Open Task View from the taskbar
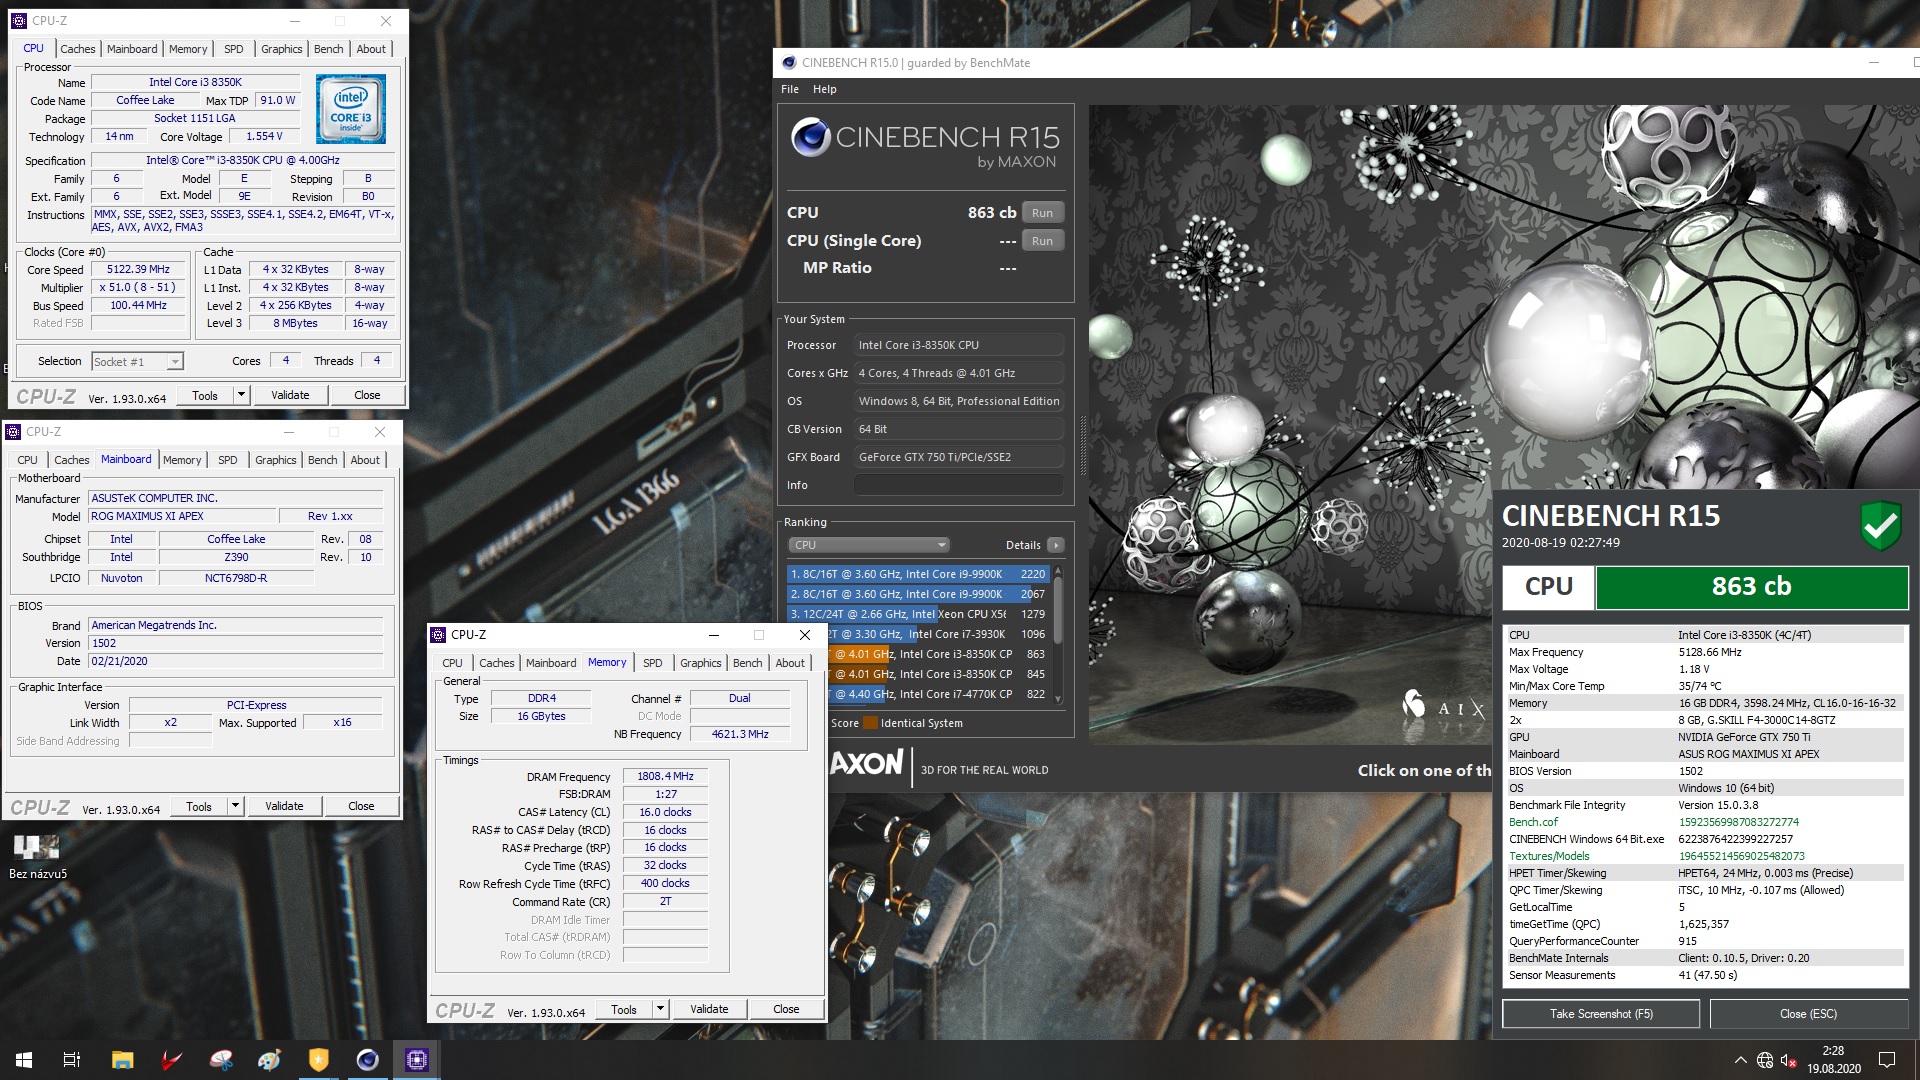This screenshot has height=1080, width=1920. (72, 1060)
